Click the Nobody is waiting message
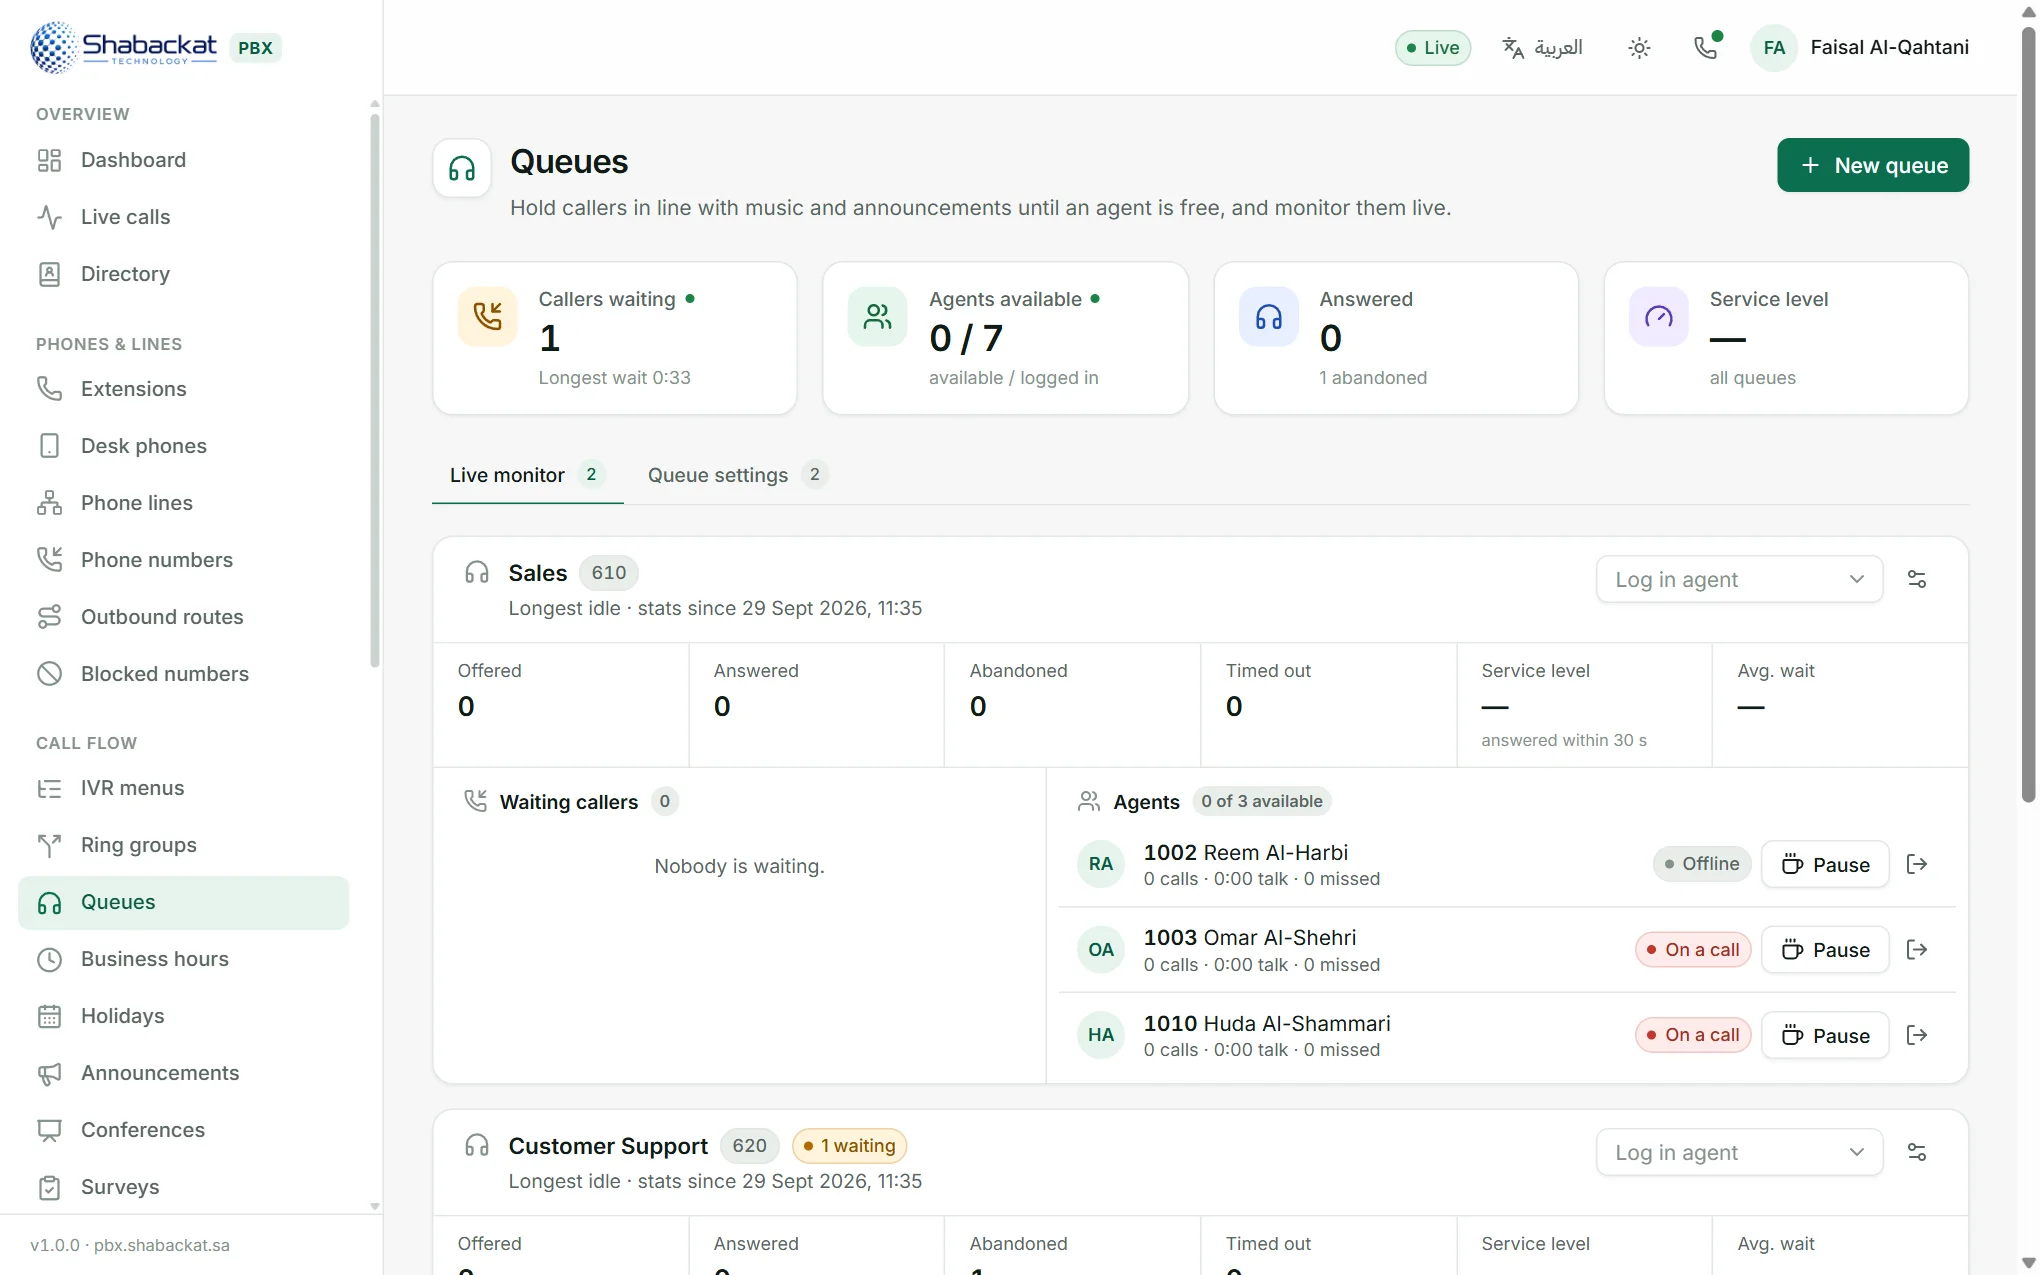Screen dimensions: 2040x1275 click(739, 866)
